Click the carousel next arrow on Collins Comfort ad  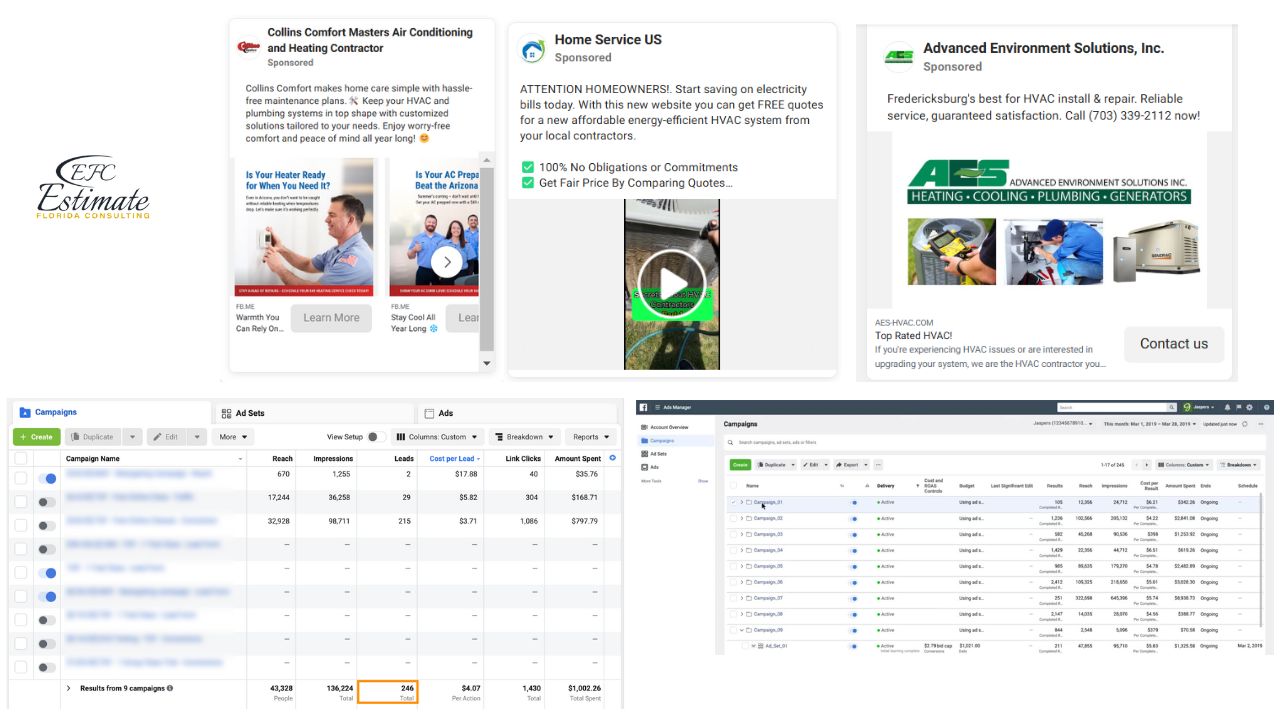pyautogui.click(x=446, y=262)
